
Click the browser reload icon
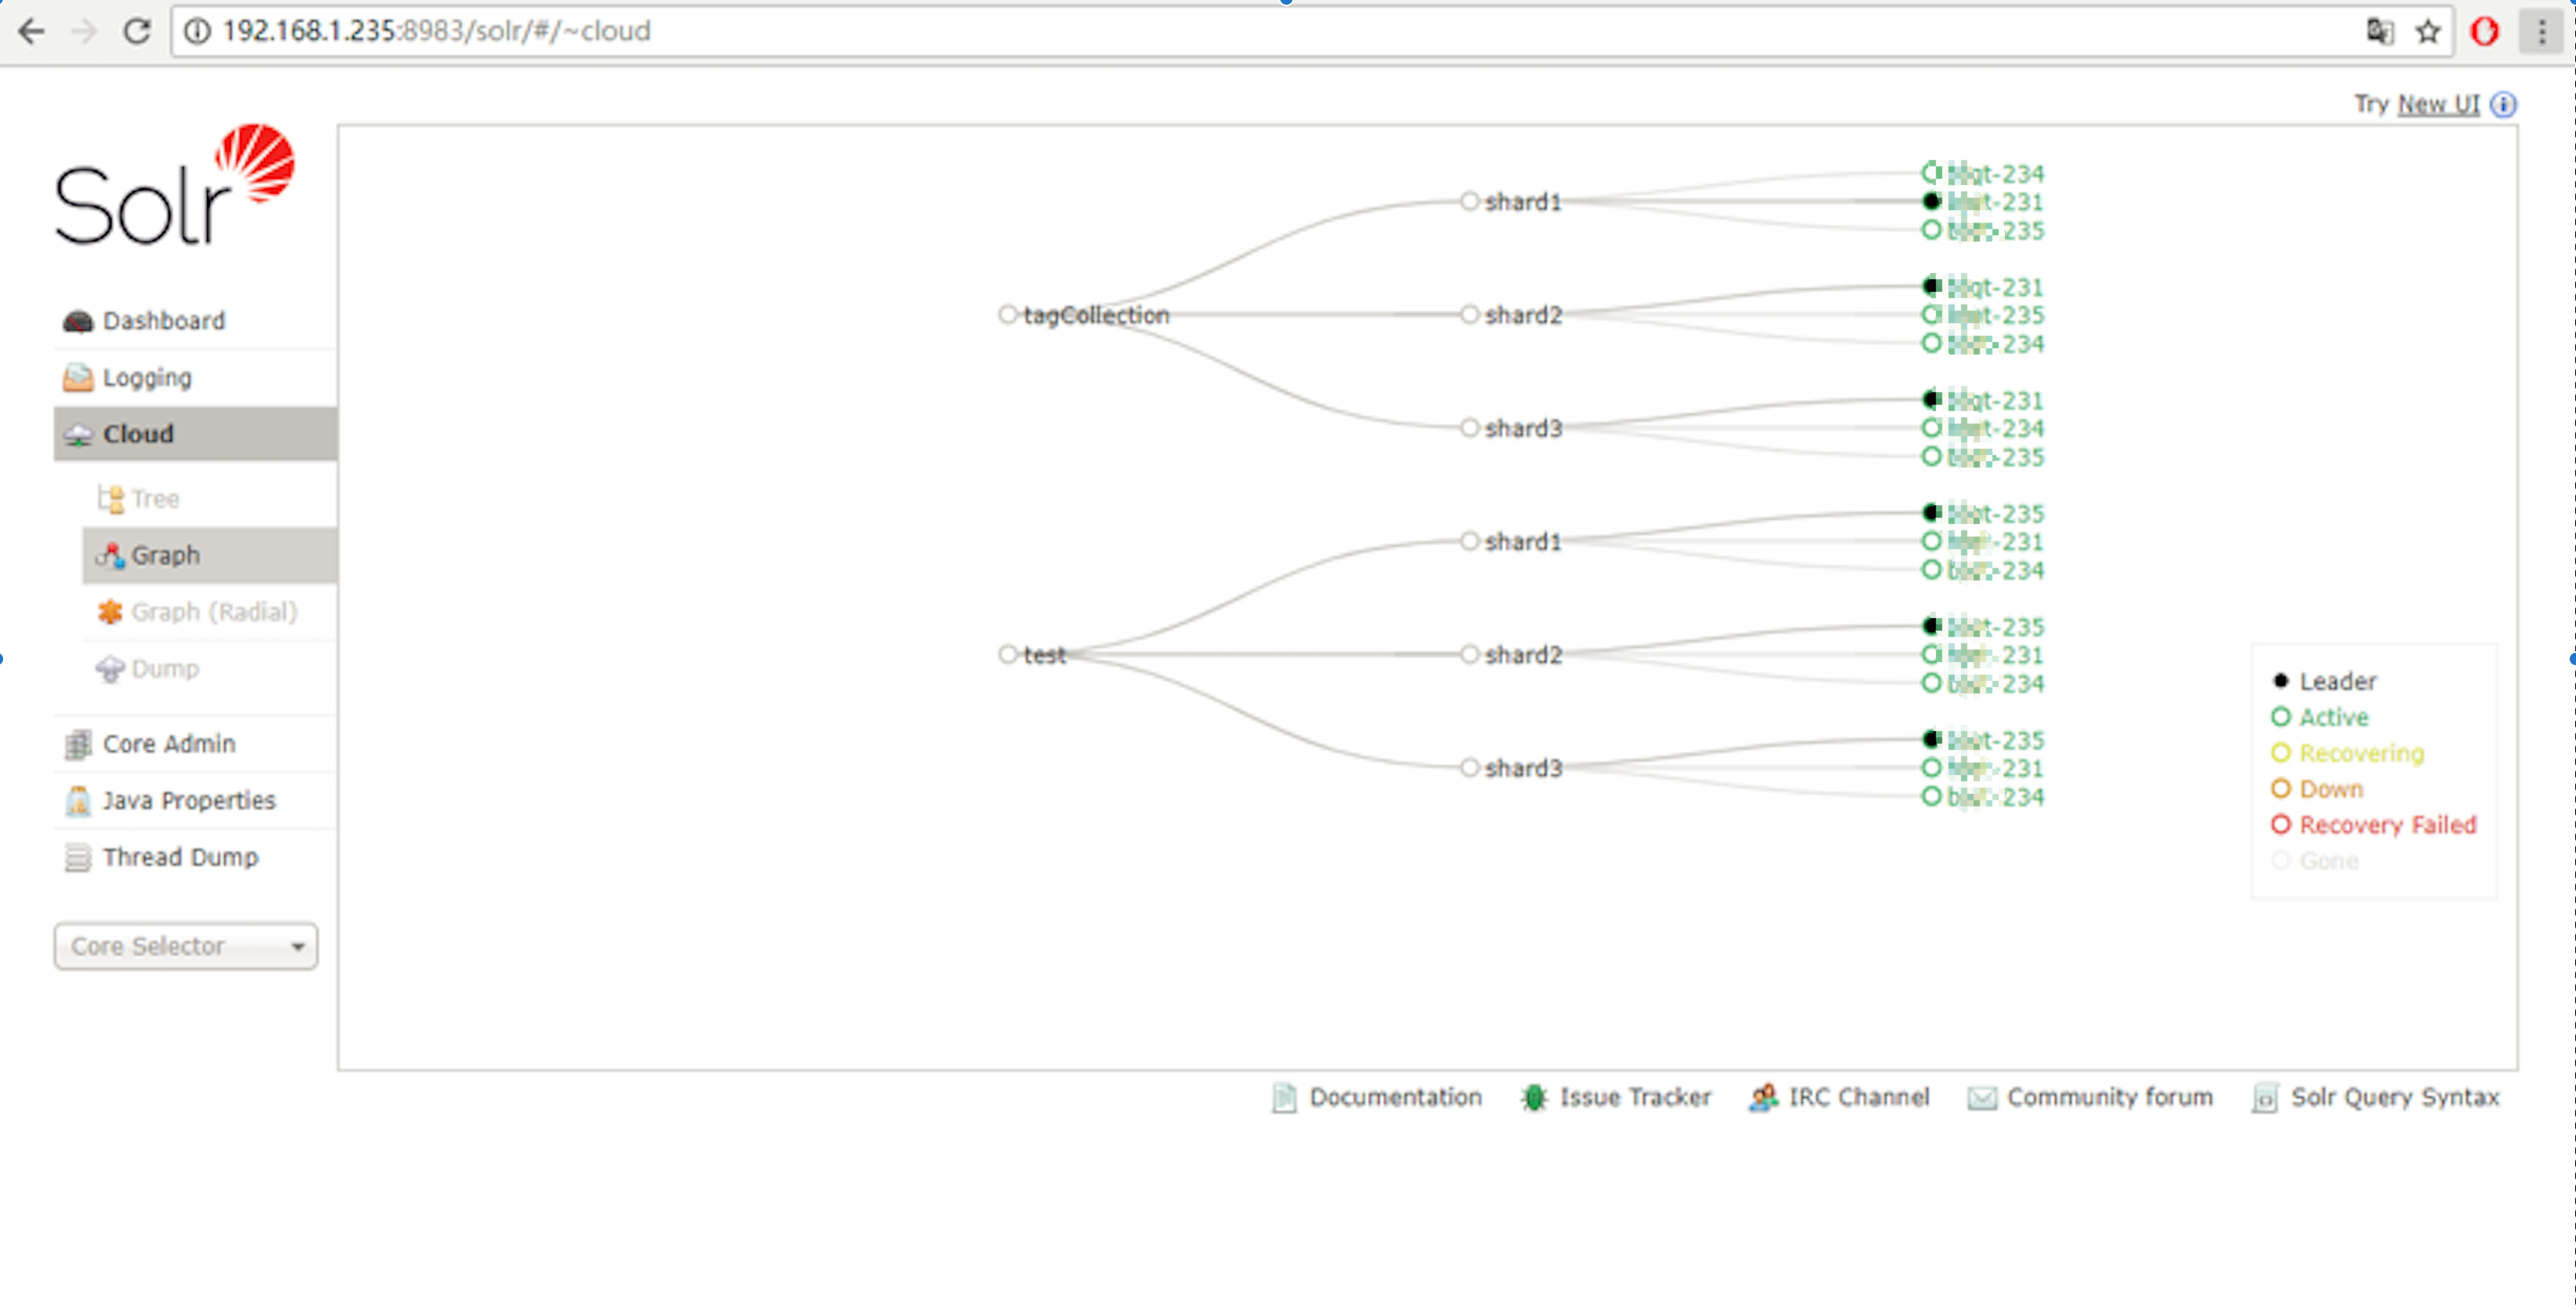[137, 31]
